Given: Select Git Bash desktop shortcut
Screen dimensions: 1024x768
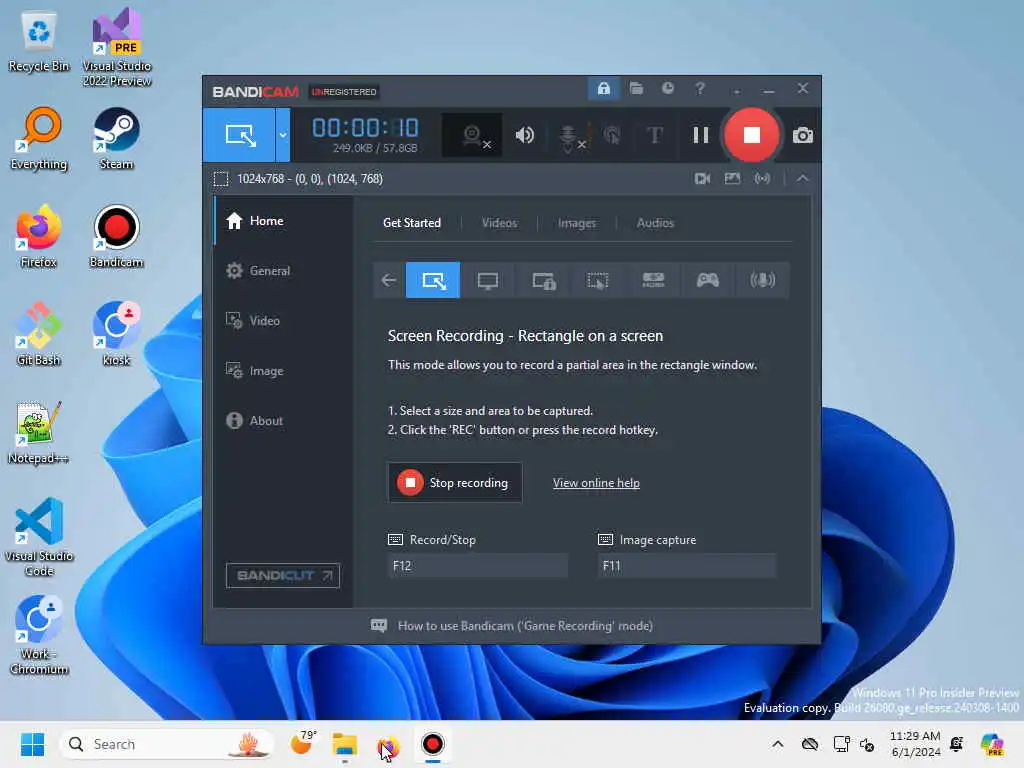Looking at the screenshot, I should pyautogui.click(x=39, y=334).
